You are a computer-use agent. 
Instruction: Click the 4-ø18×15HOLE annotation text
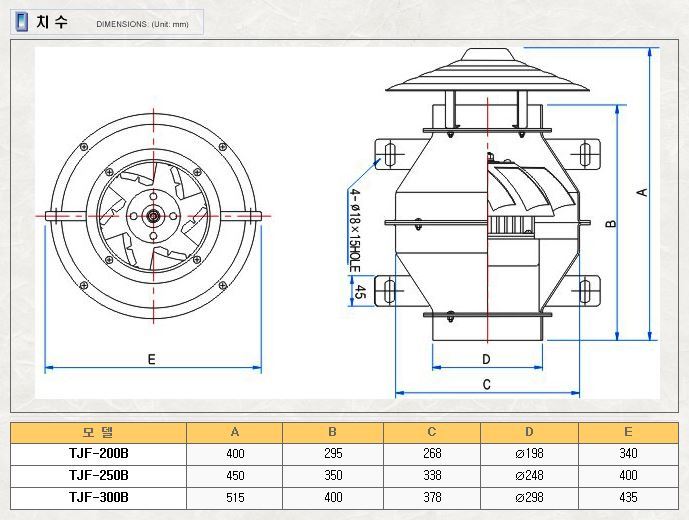click(x=354, y=229)
